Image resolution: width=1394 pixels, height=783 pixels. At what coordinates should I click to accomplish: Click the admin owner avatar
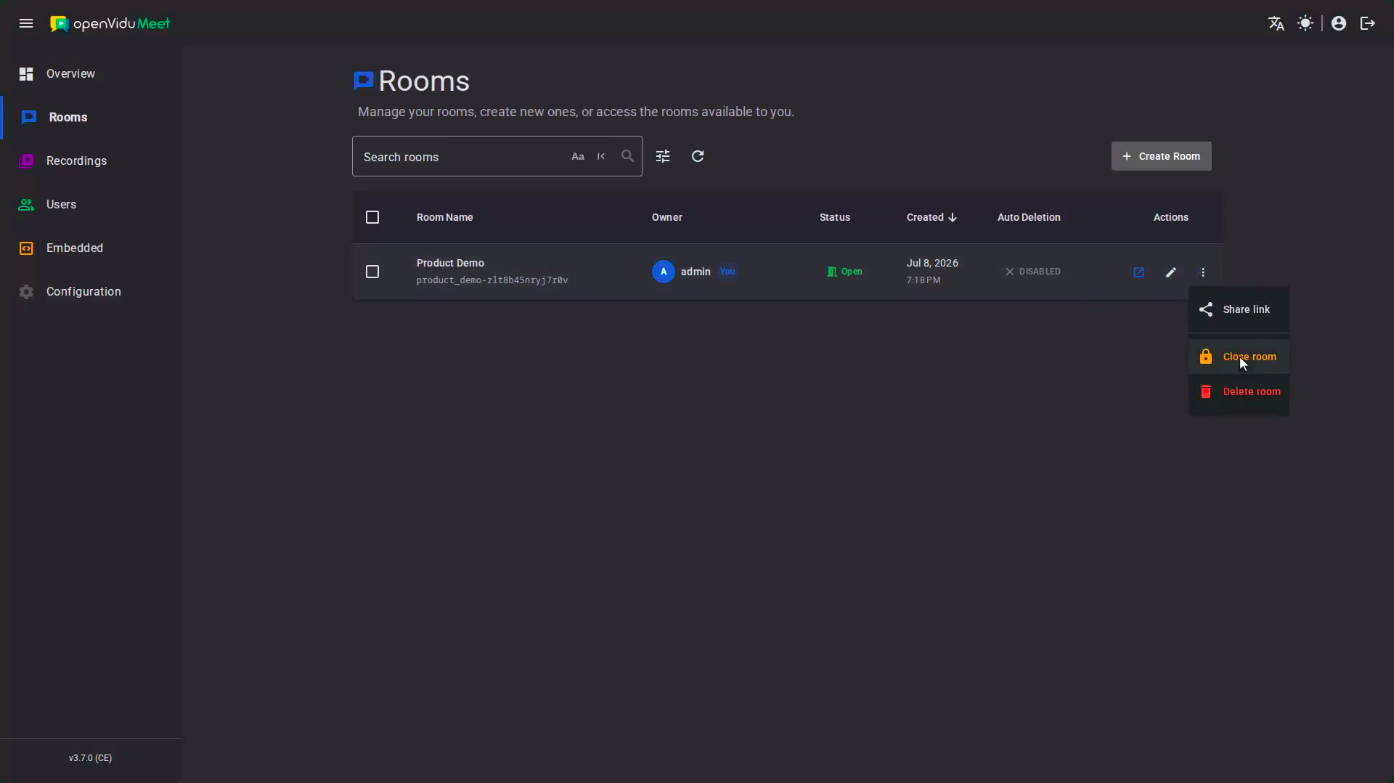pos(663,271)
